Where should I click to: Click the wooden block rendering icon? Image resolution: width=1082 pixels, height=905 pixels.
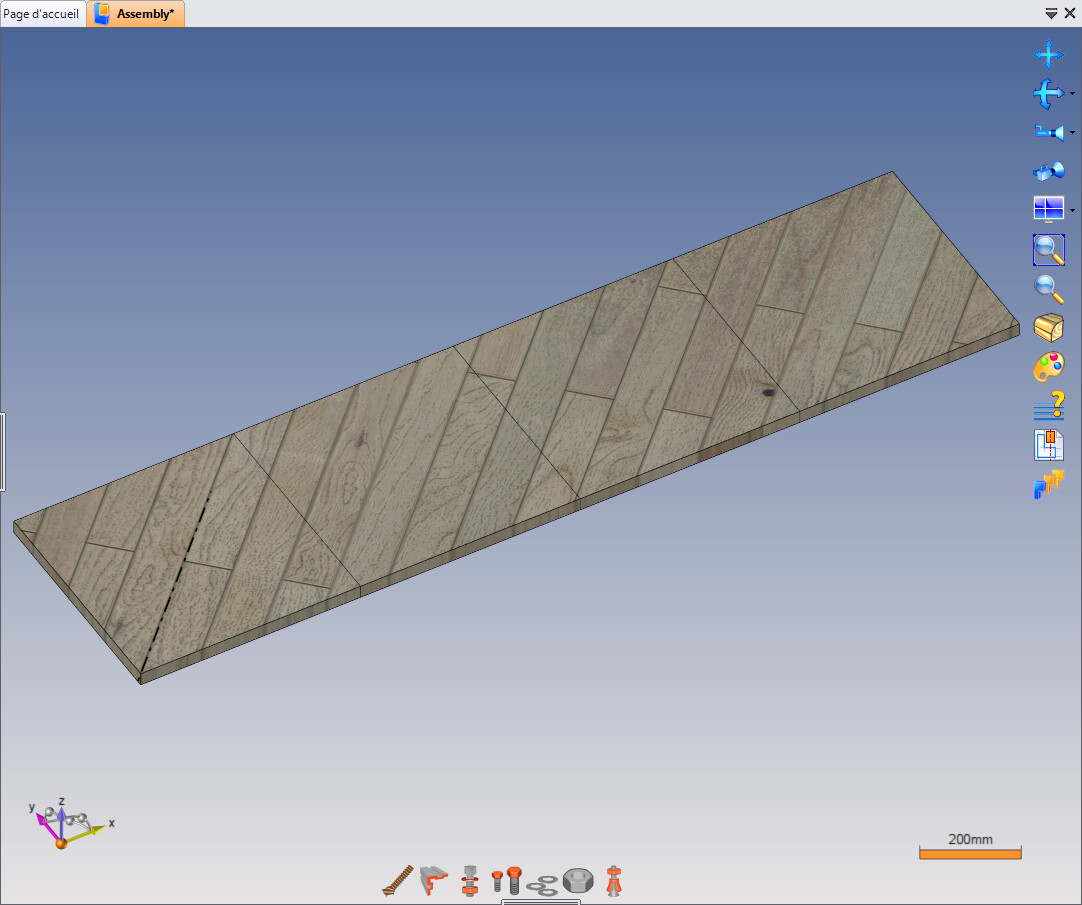coord(1048,328)
